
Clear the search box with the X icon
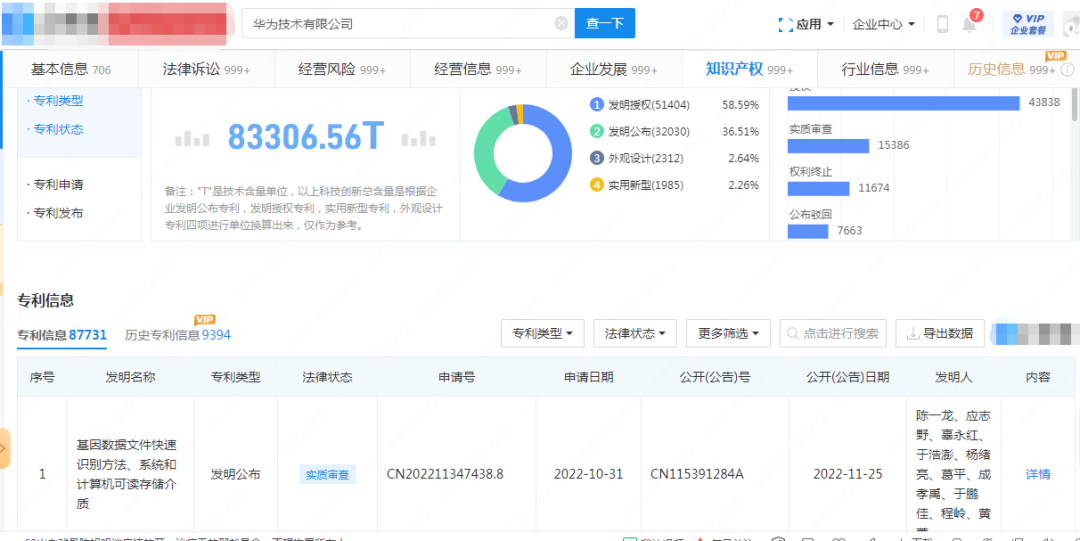(x=561, y=23)
